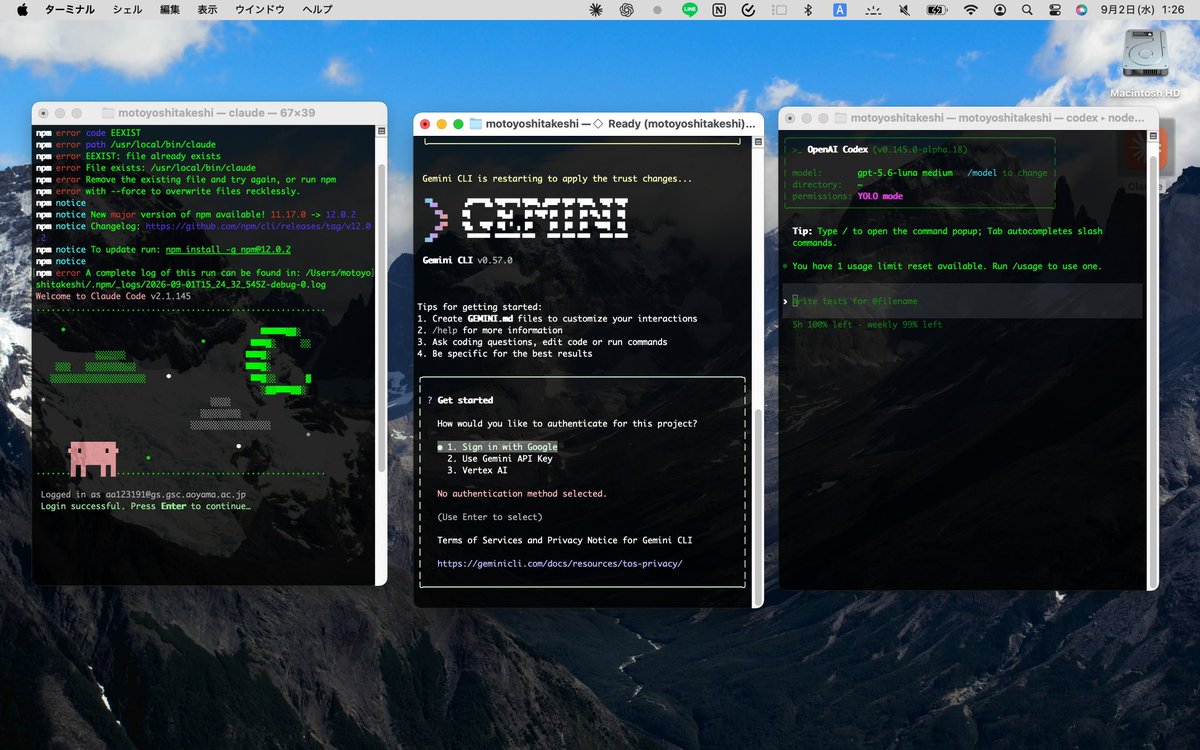
Task: Click the pink Claude mascot pixel art
Action: point(93,459)
